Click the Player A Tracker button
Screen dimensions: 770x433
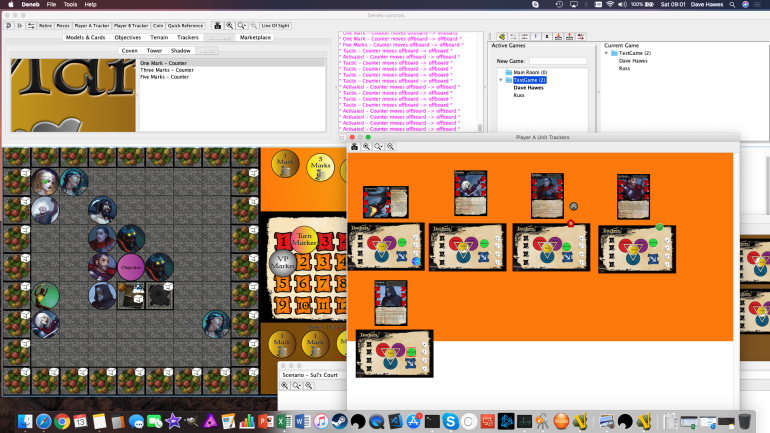(94, 24)
